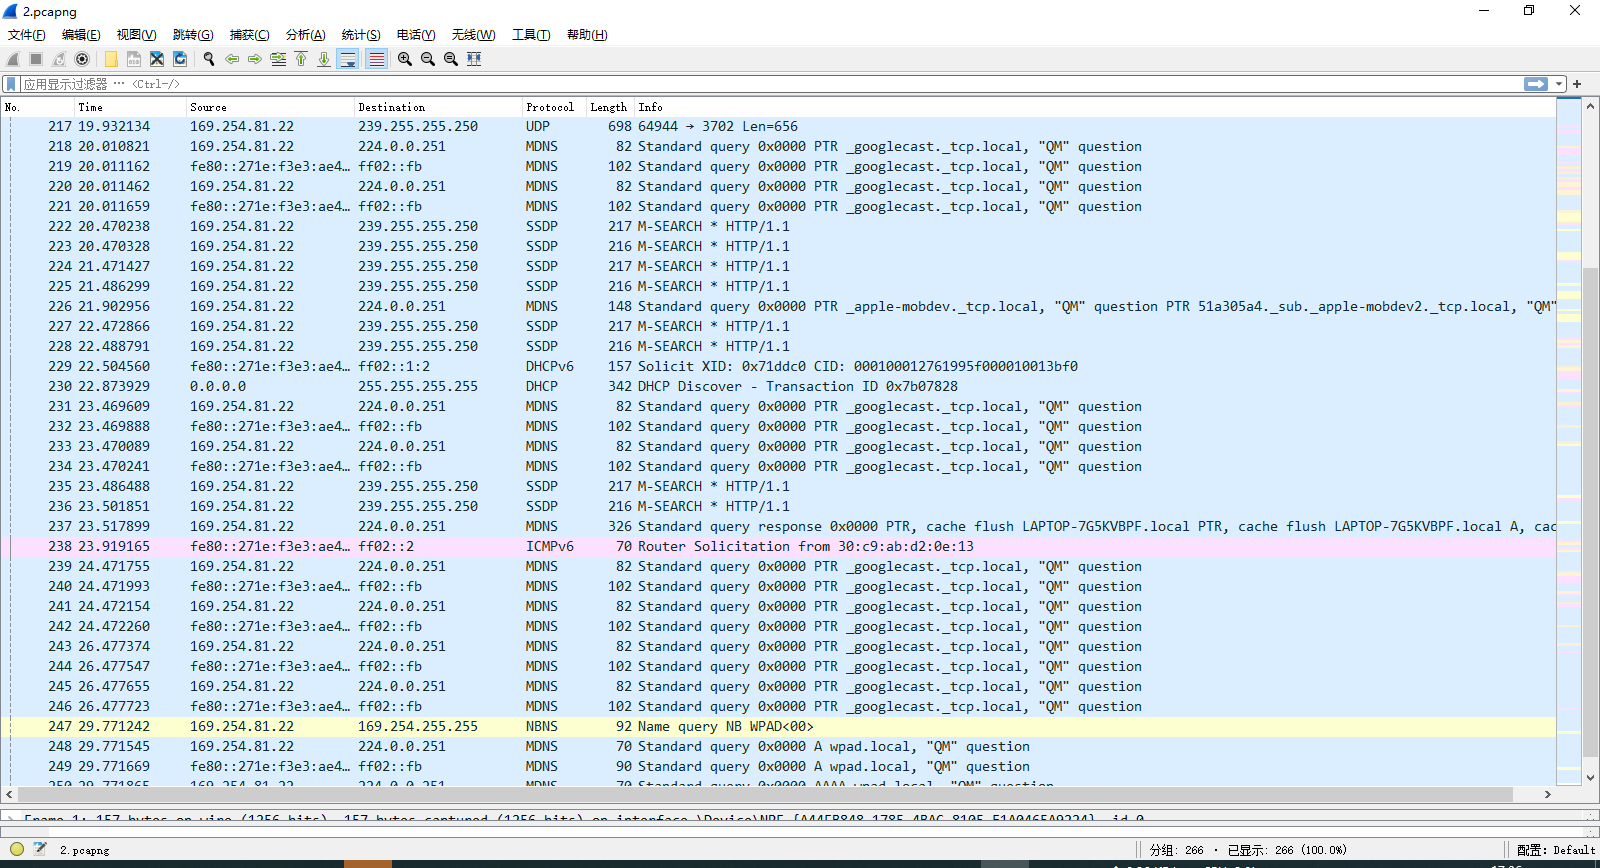This screenshot has height=868, width=1600.
Task: Select packet 229 DHCPv6 Solicit row
Action: click(779, 367)
